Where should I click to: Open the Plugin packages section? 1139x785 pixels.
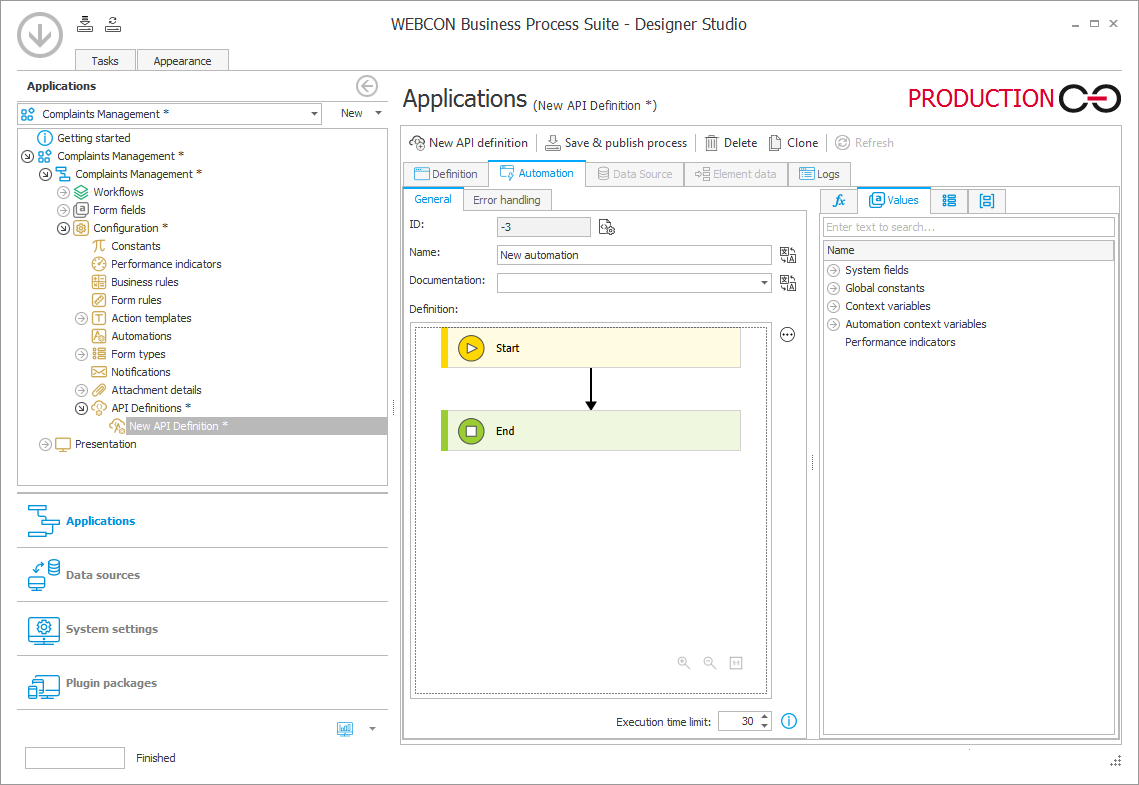click(203, 683)
